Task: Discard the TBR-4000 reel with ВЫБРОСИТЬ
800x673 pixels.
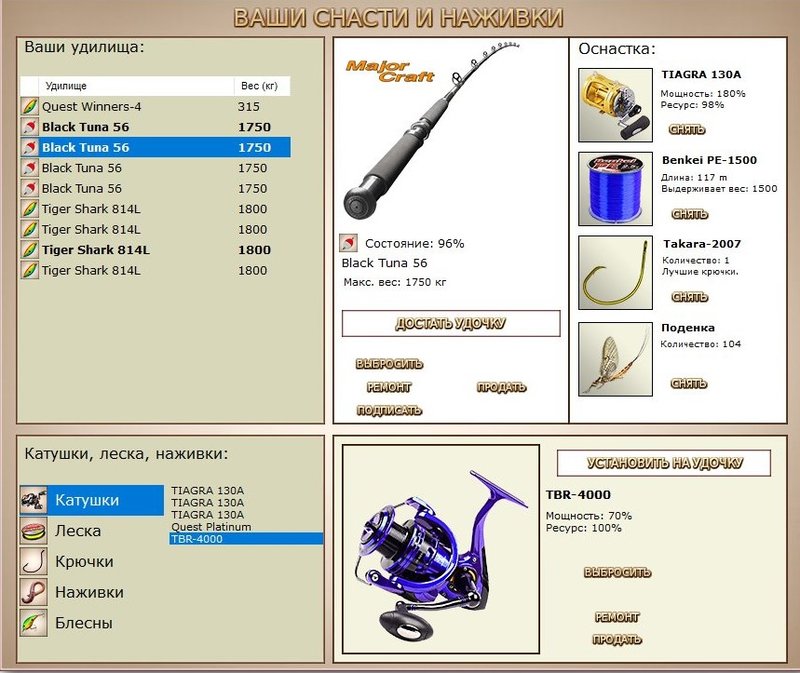Action: [x=617, y=572]
